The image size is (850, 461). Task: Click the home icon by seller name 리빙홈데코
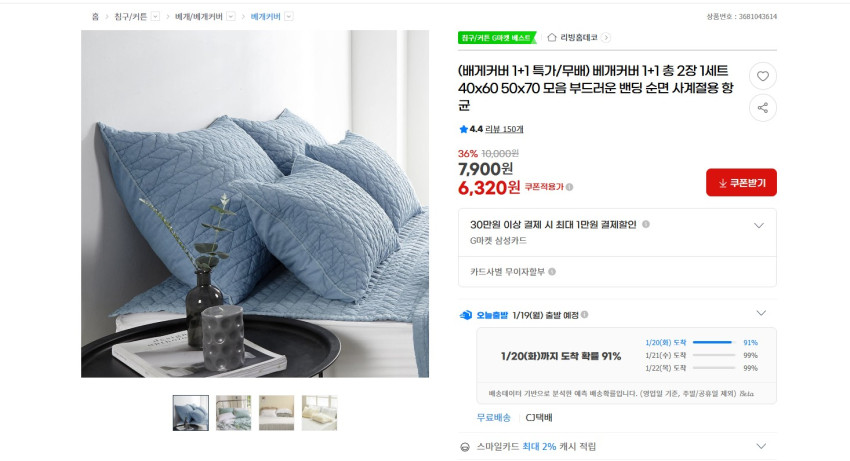click(552, 37)
